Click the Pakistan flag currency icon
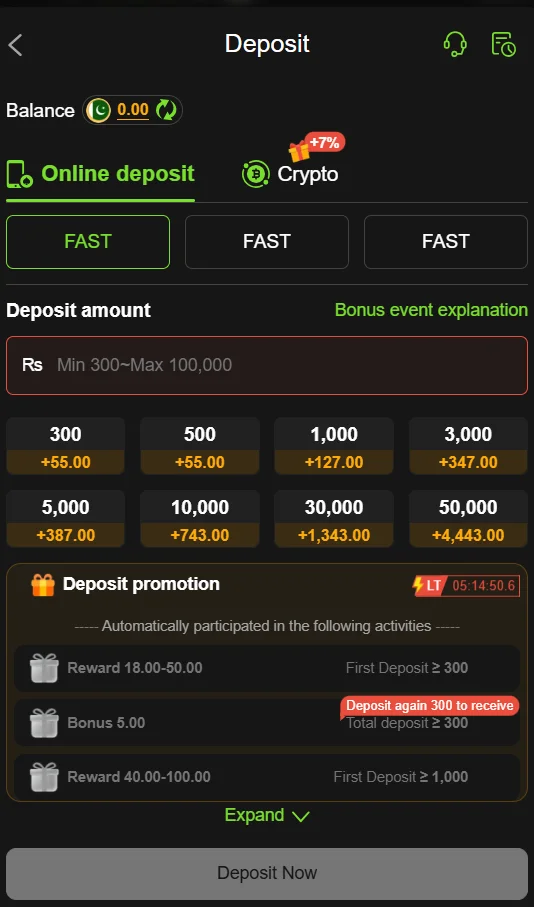This screenshot has width=534, height=907. coord(98,110)
